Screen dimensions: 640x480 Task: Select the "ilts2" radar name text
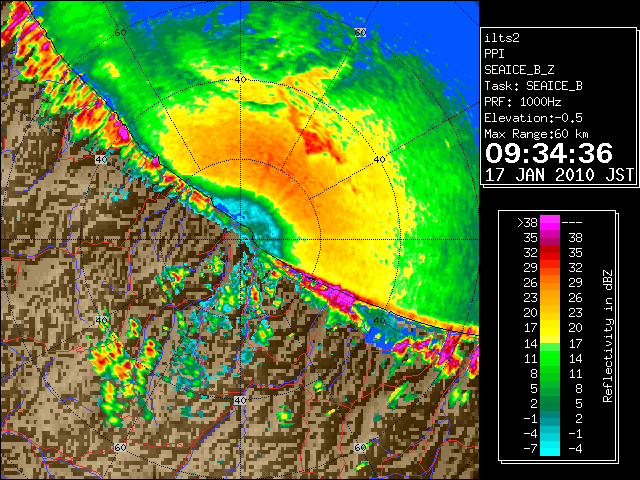502,38
